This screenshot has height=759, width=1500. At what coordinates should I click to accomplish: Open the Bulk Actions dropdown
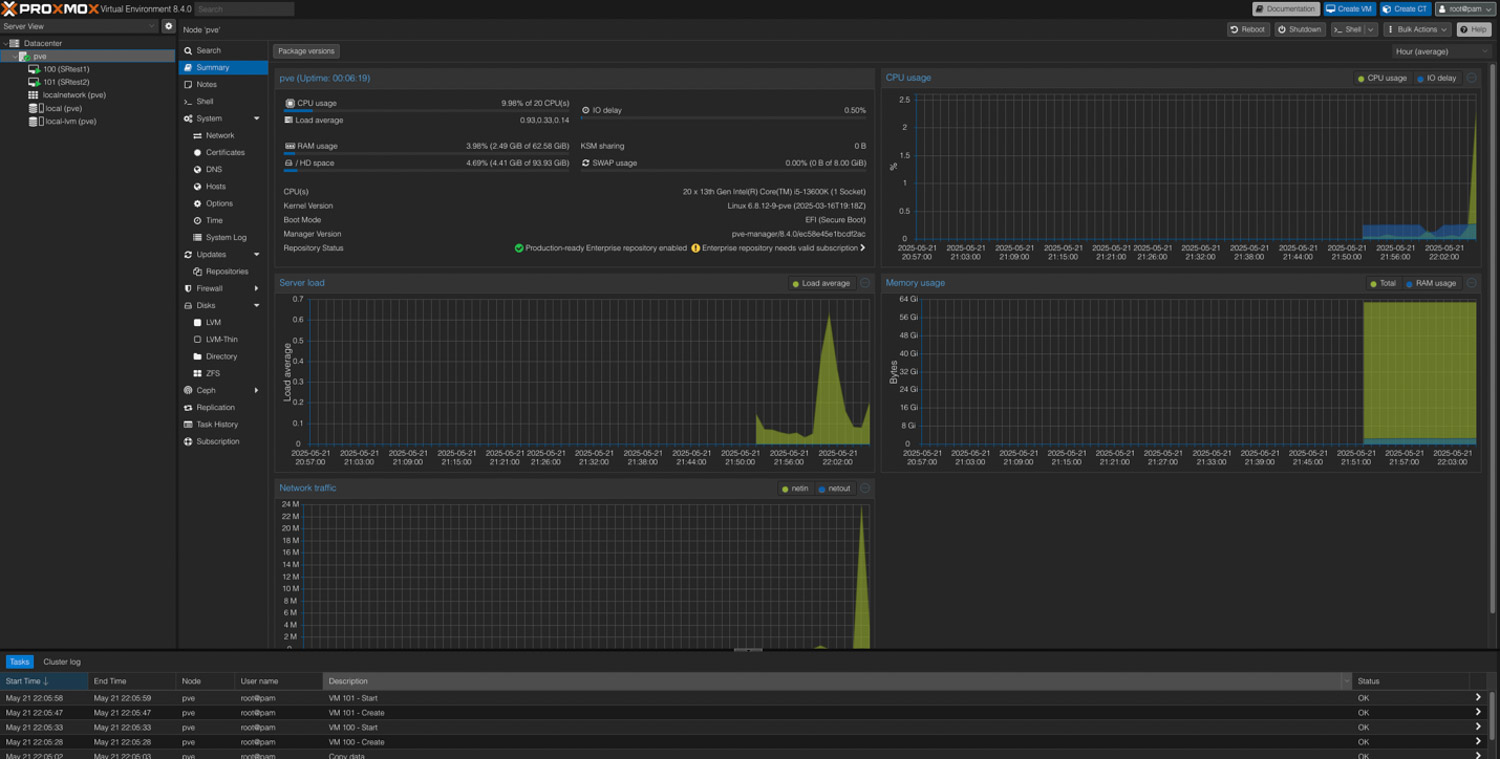pyautogui.click(x=1417, y=30)
